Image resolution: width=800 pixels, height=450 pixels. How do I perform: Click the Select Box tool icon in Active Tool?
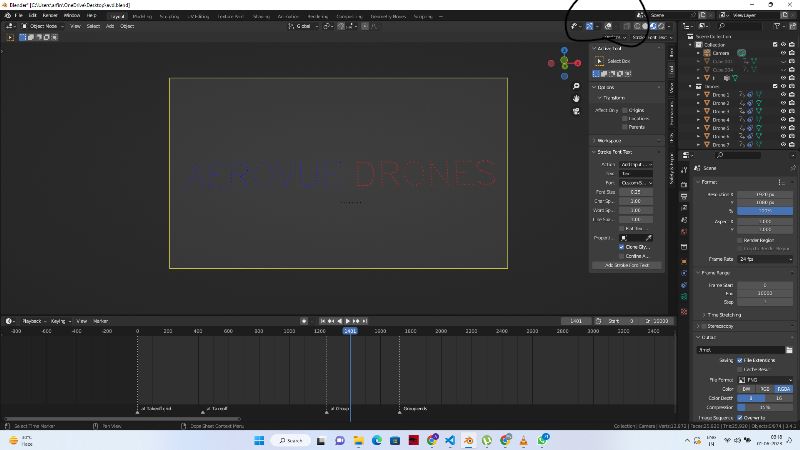point(599,61)
